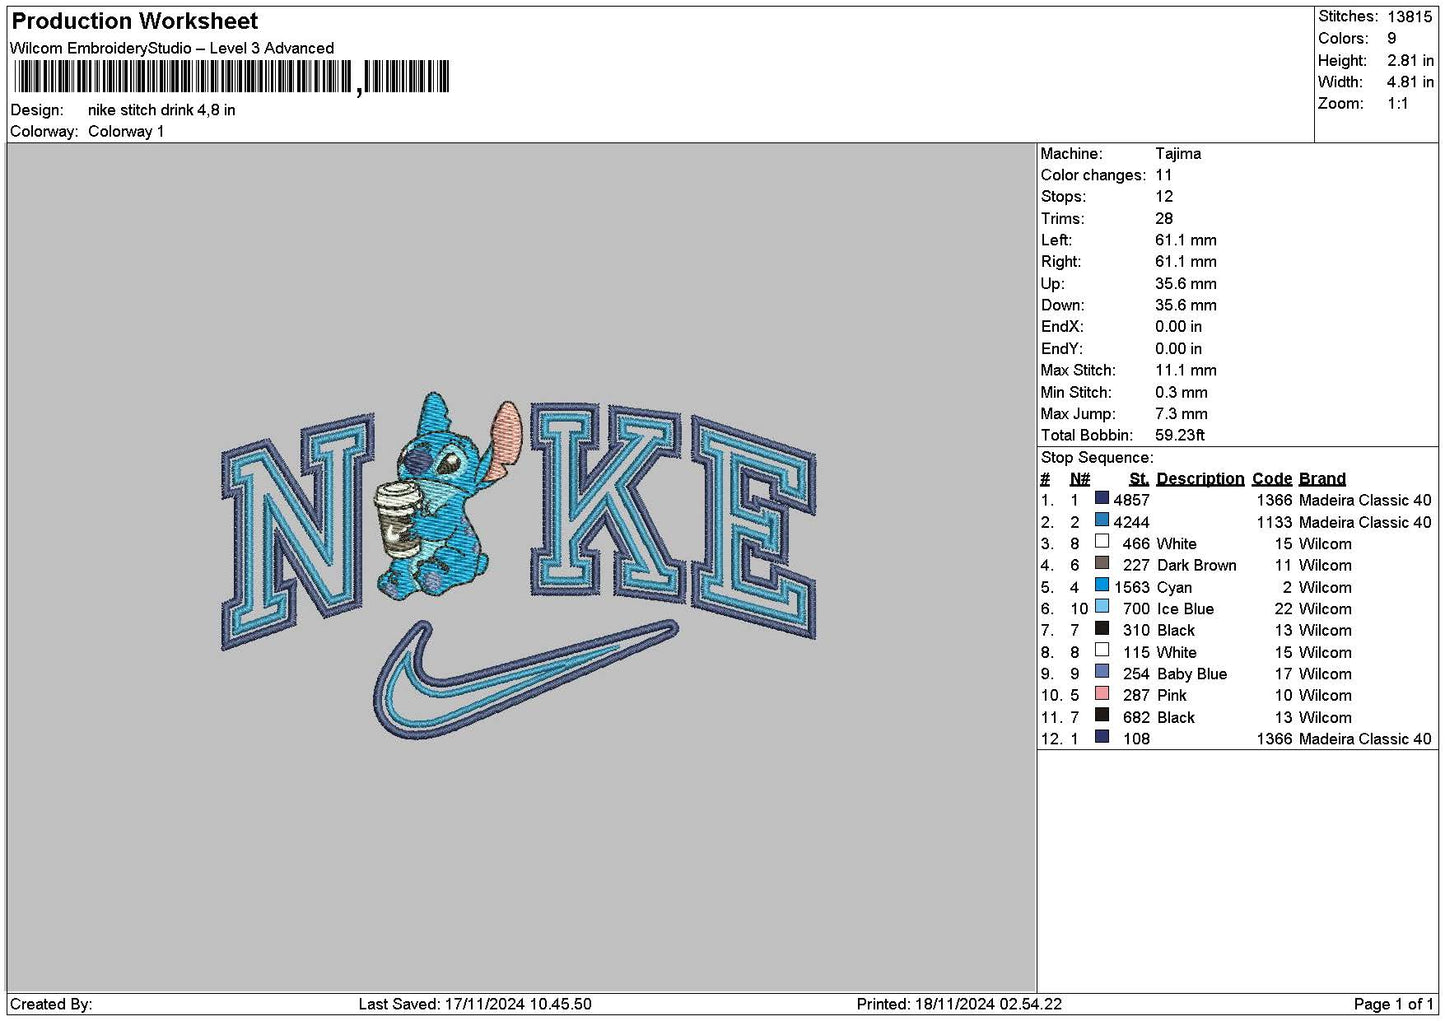Click the stitch count 1563 in Cyan row
1445x1021 pixels.
(x=1133, y=588)
